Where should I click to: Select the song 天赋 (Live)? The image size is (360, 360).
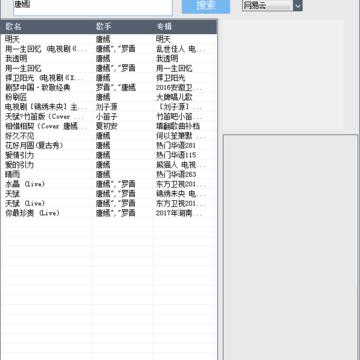25,203
